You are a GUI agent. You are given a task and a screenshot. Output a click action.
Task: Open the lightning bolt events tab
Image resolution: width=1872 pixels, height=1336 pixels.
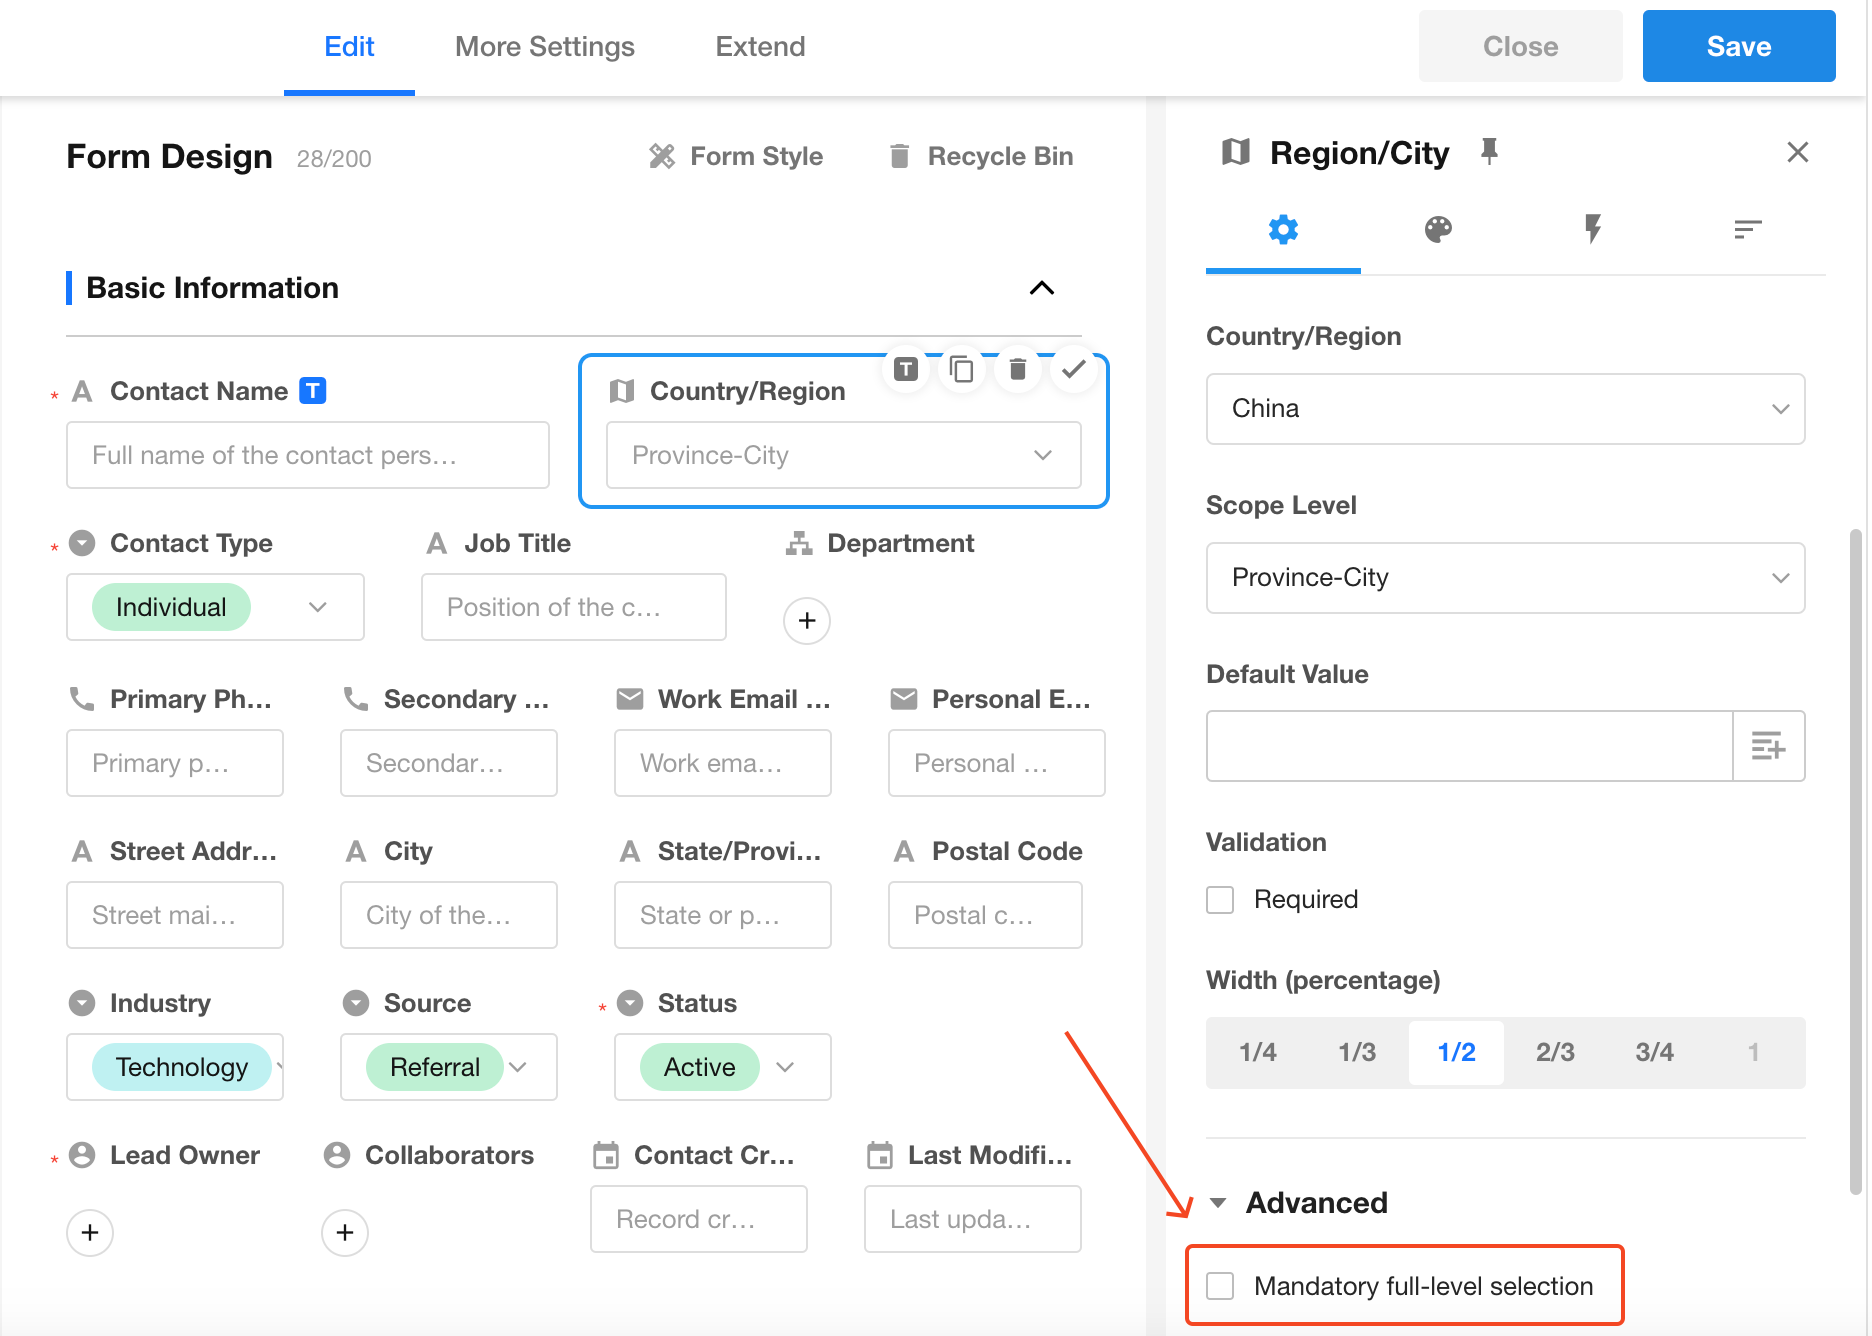pyautogui.click(x=1592, y=230)
